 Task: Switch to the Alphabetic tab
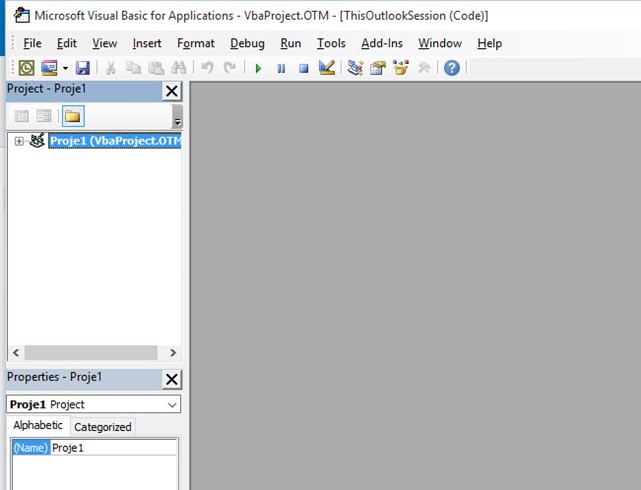coord(38,426)
